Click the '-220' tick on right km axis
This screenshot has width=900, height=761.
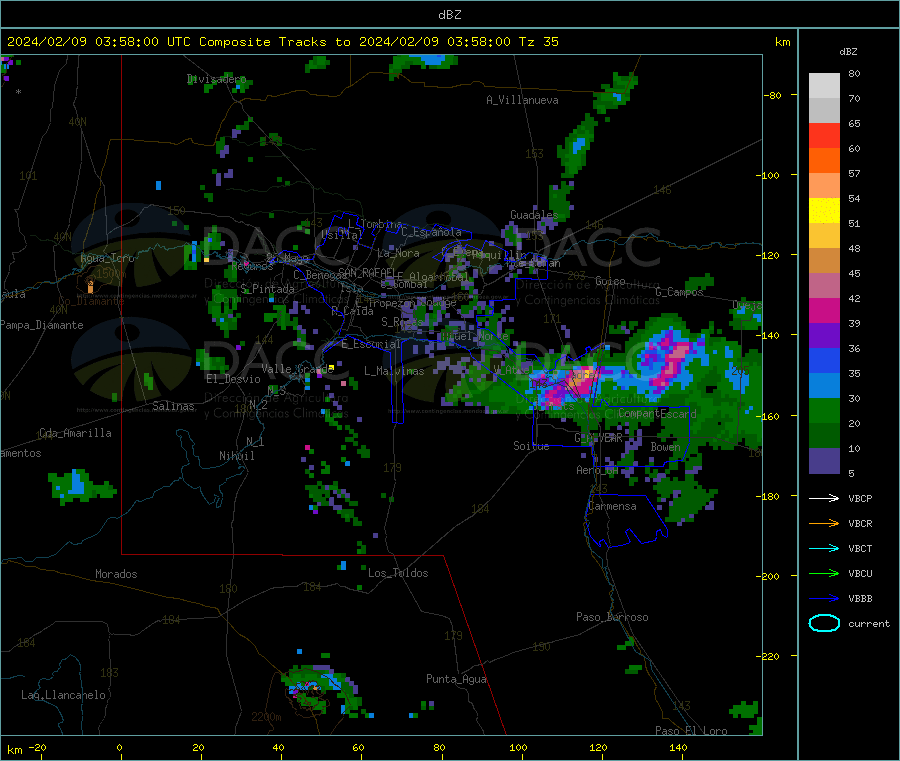coord(769,657)
